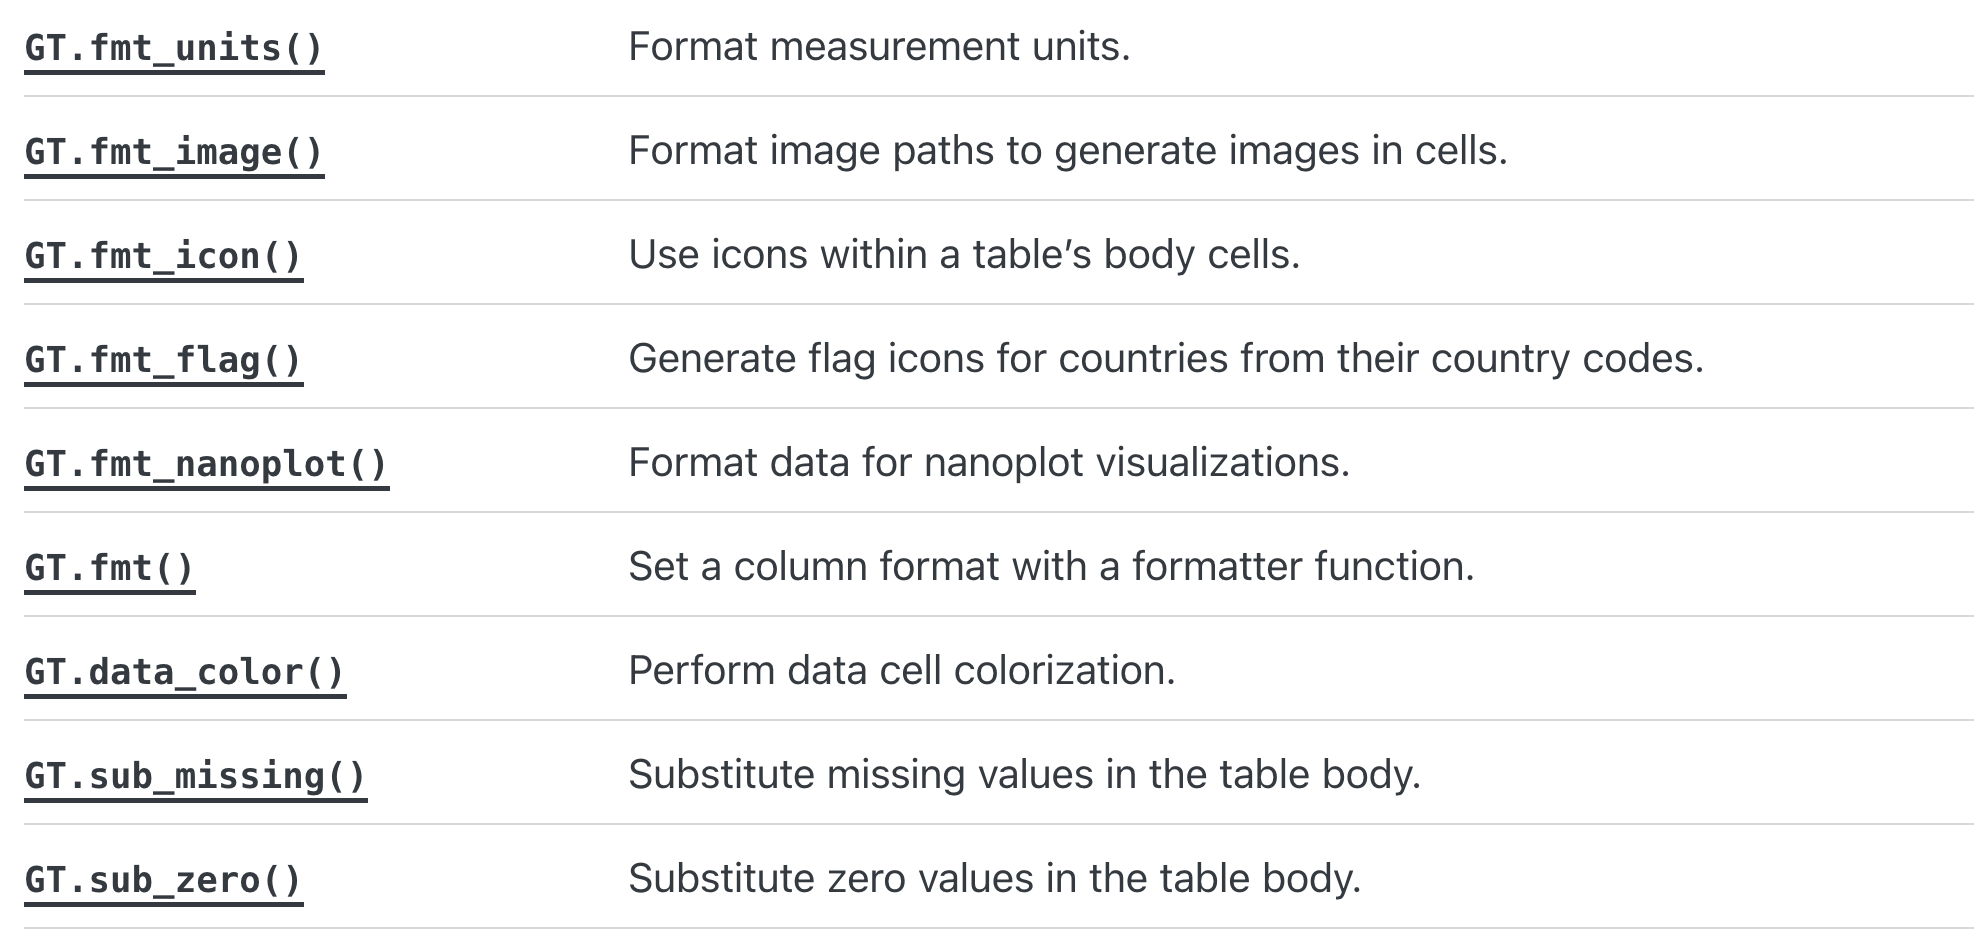Click the GT.data_color() link
Image resolution: width=1974 pixels, height=950 pixels.
click(185, 672)
